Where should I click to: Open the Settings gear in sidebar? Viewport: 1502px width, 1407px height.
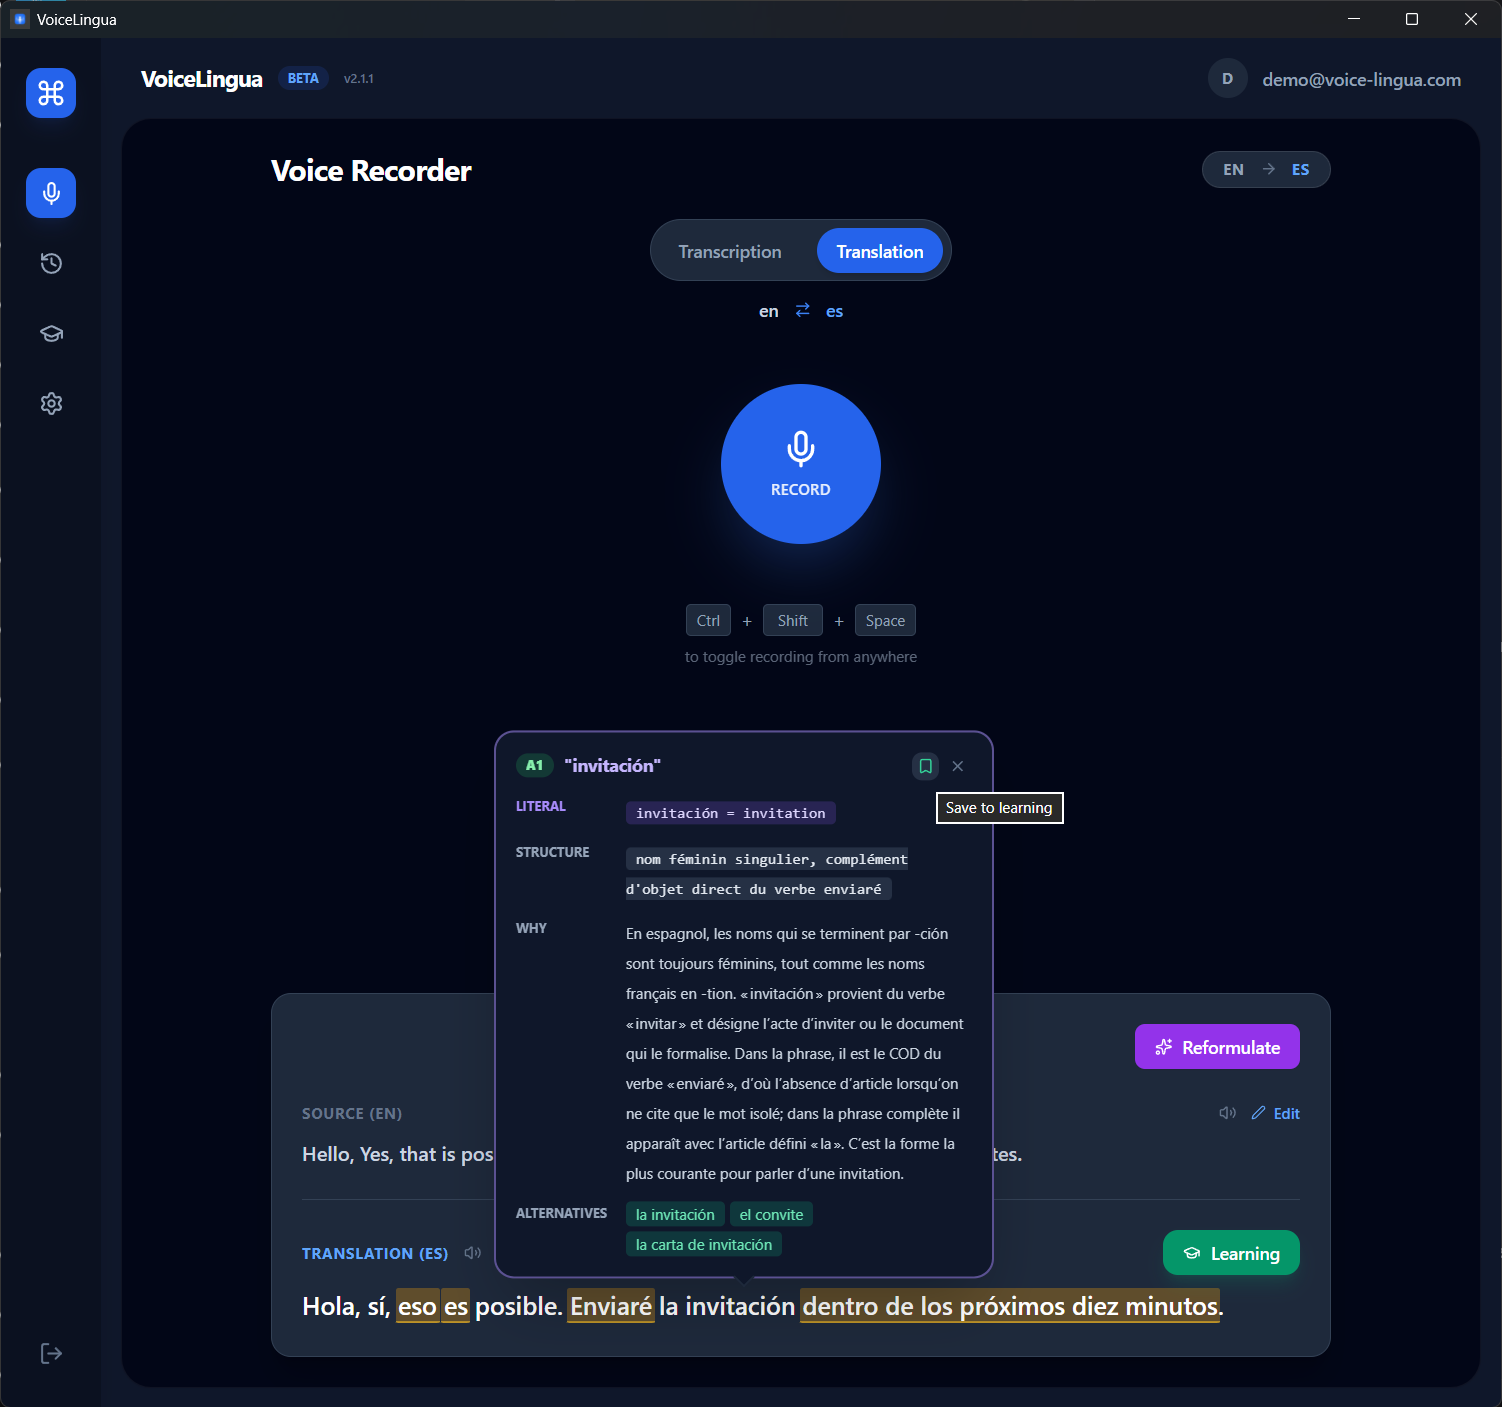point(51,403)
